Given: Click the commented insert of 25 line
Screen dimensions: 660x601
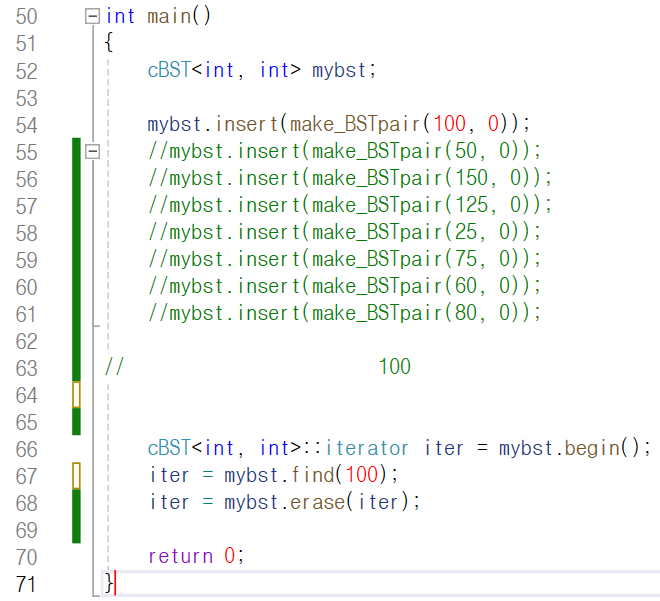Looking at the screenshot, I should pos(344,232).
